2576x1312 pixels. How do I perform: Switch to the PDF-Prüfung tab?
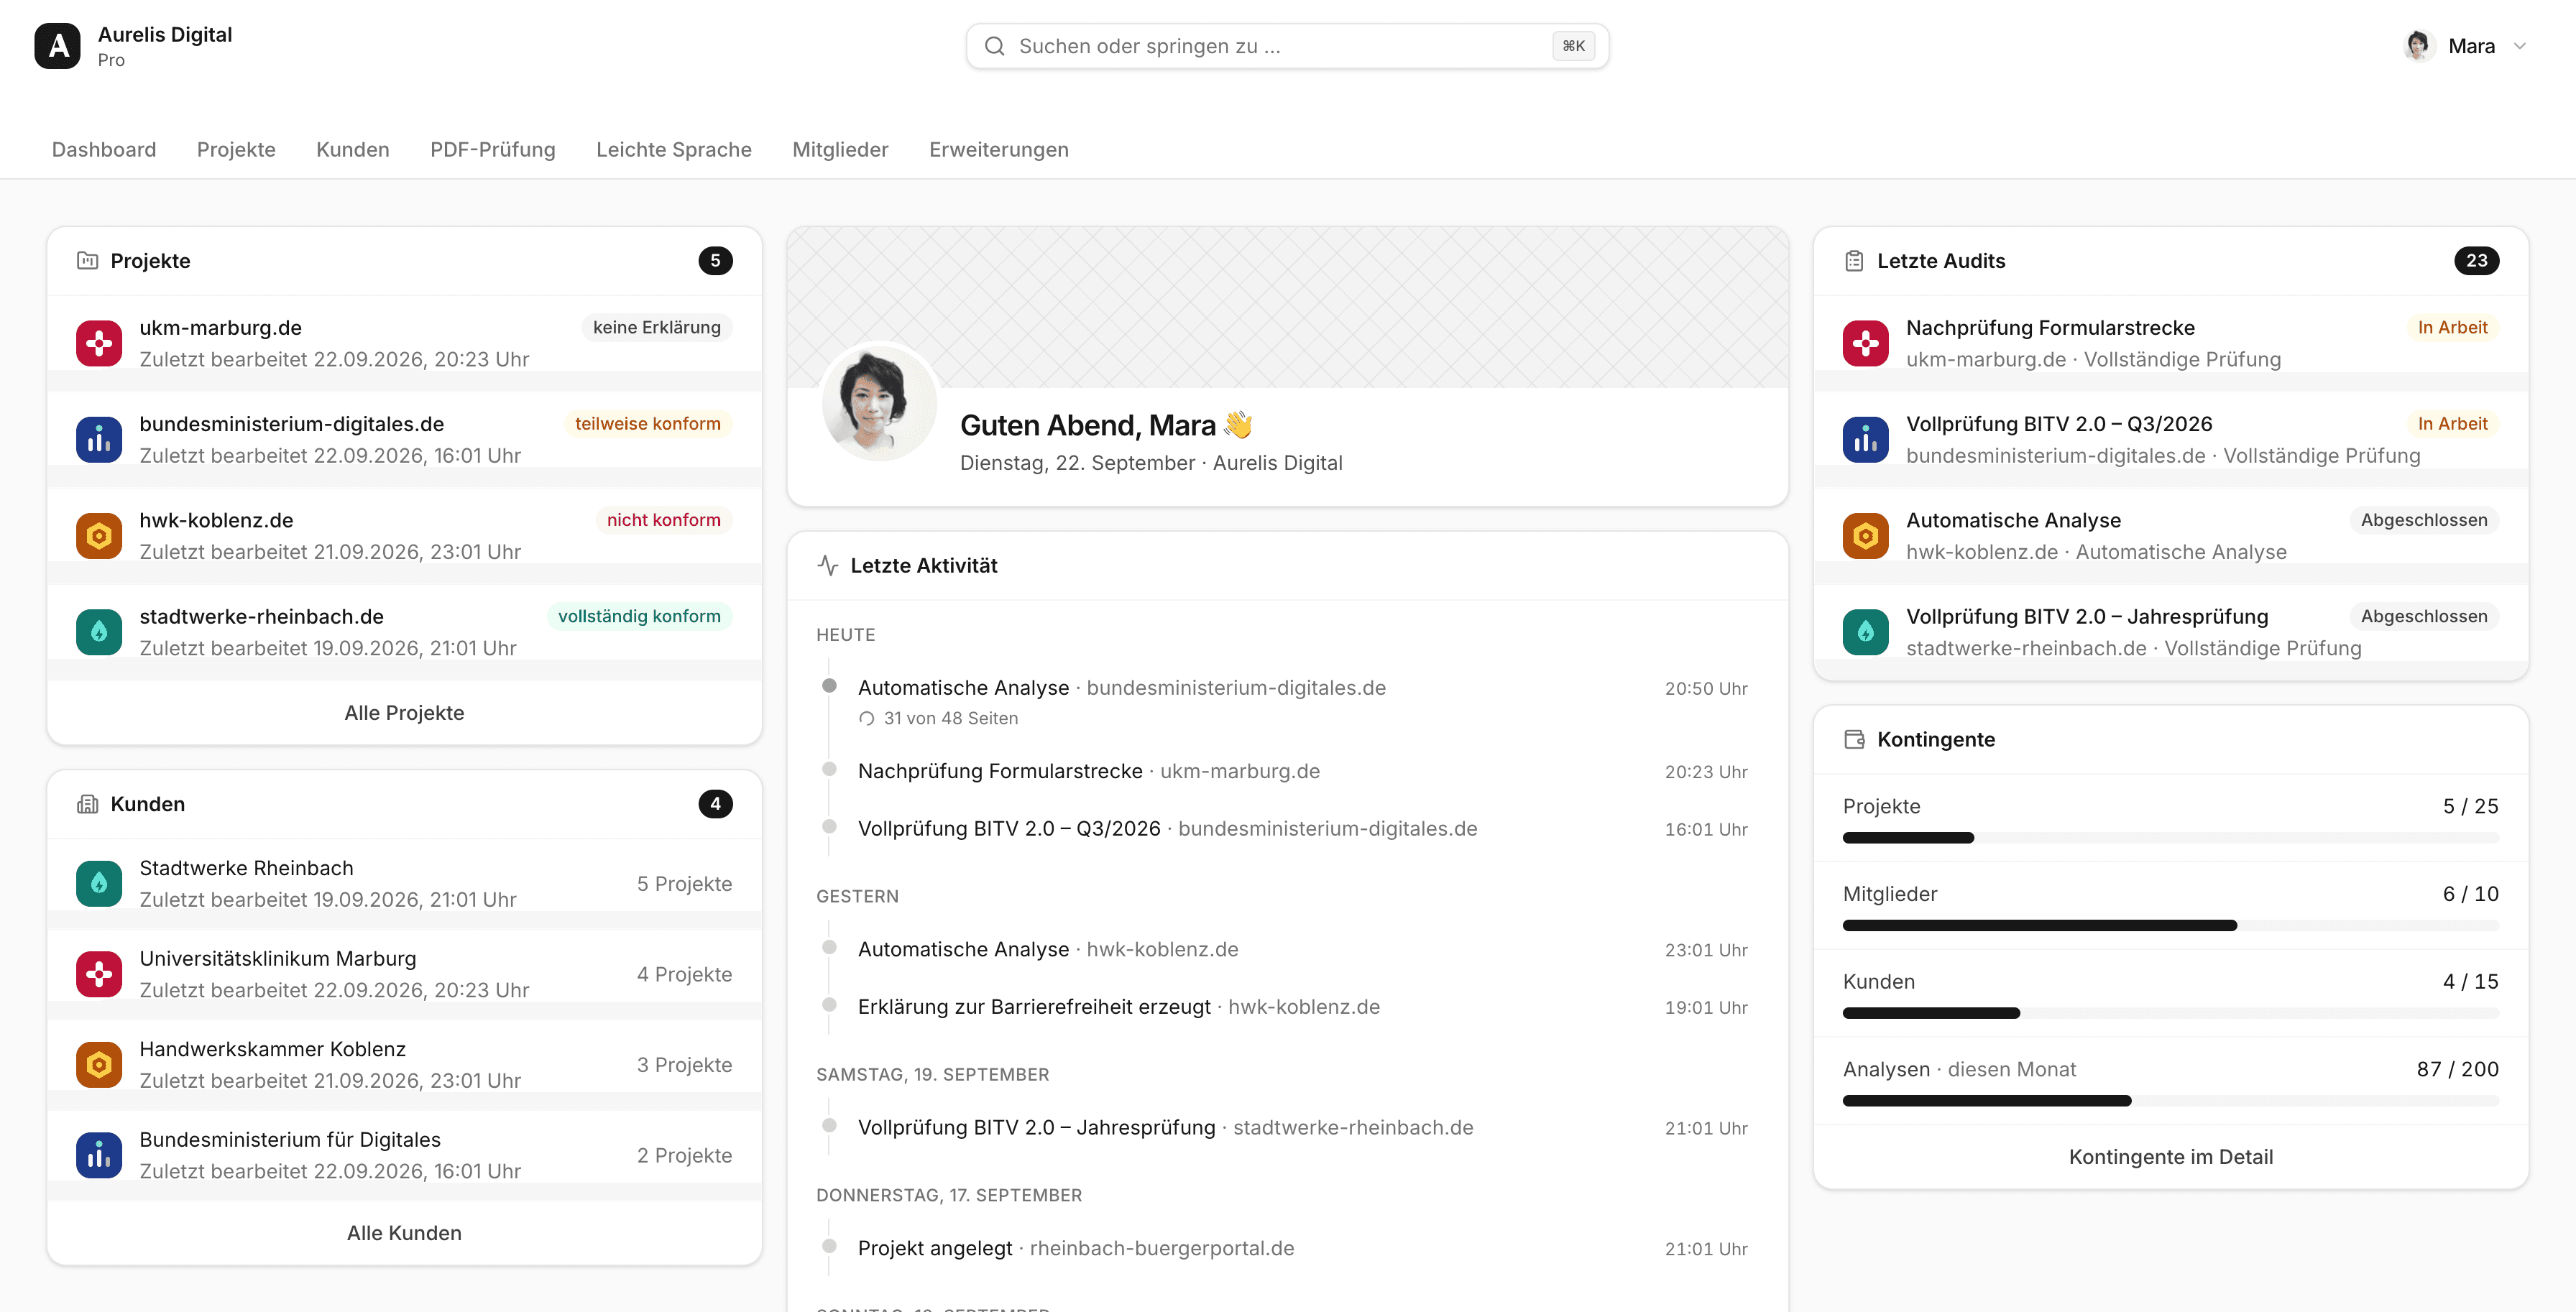tap(493, 149)
